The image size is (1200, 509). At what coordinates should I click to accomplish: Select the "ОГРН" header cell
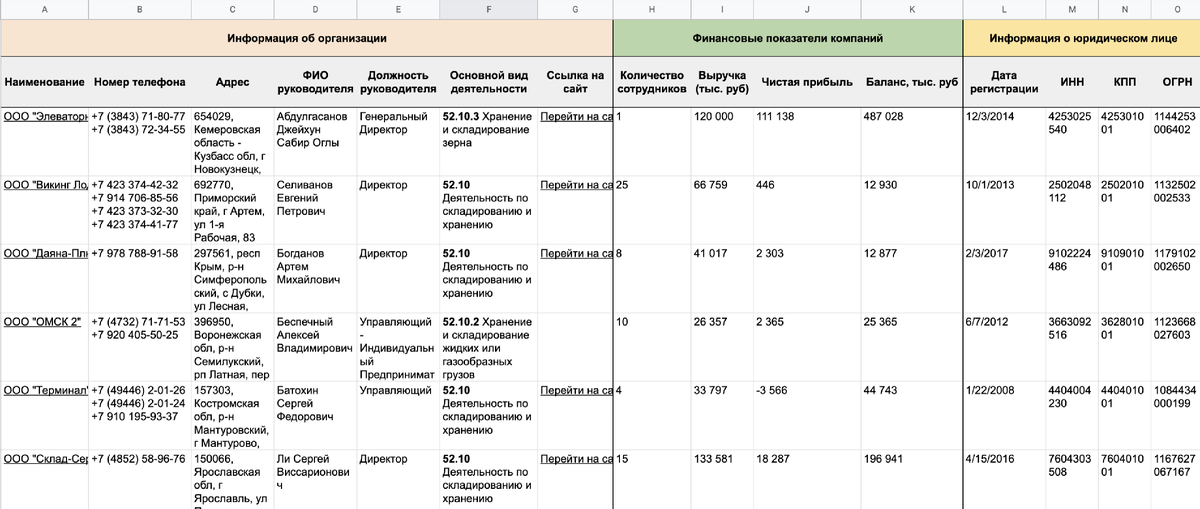click(x=1175, y=81)
